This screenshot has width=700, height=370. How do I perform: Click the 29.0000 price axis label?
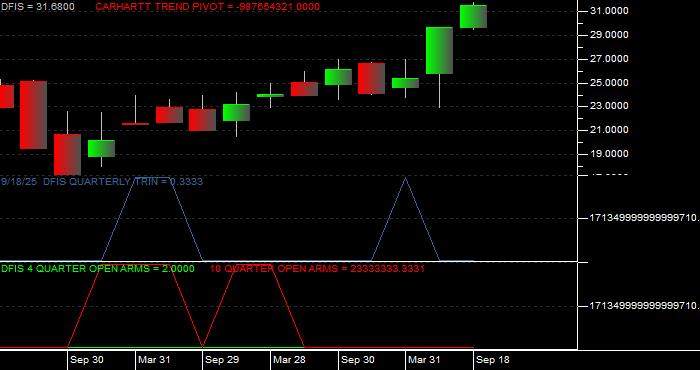click(609, 35)
